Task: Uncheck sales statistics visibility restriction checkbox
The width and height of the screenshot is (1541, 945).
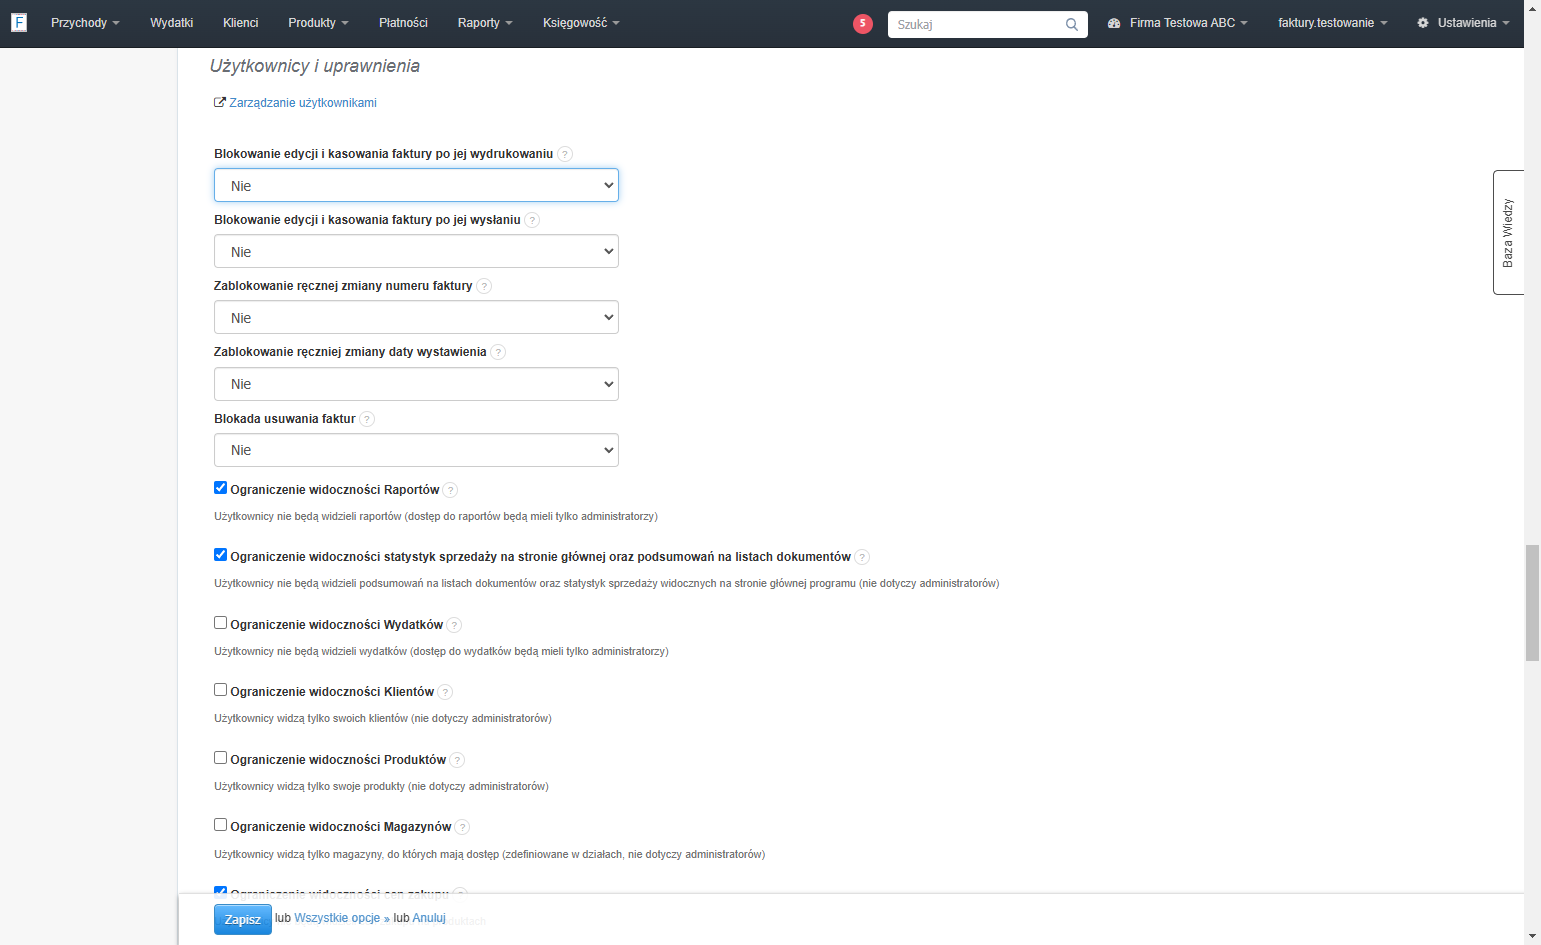Action: (221, 555)
